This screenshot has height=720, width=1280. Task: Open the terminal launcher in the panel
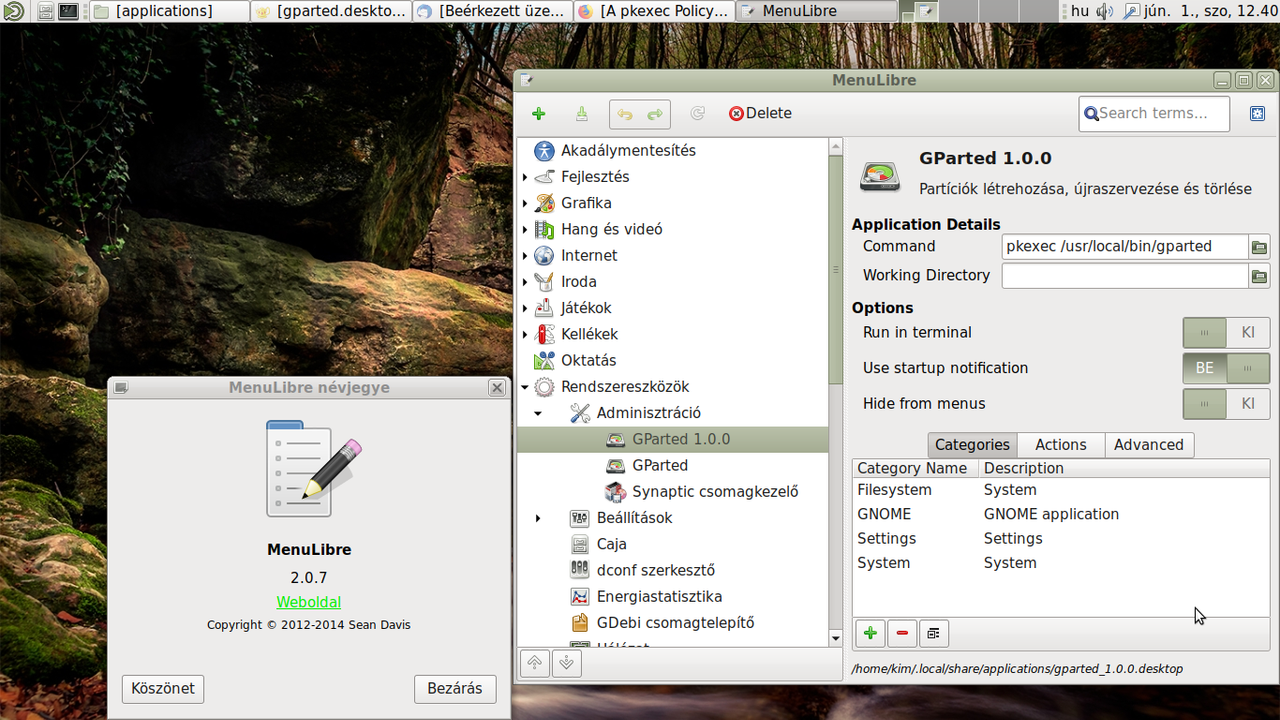68,12
